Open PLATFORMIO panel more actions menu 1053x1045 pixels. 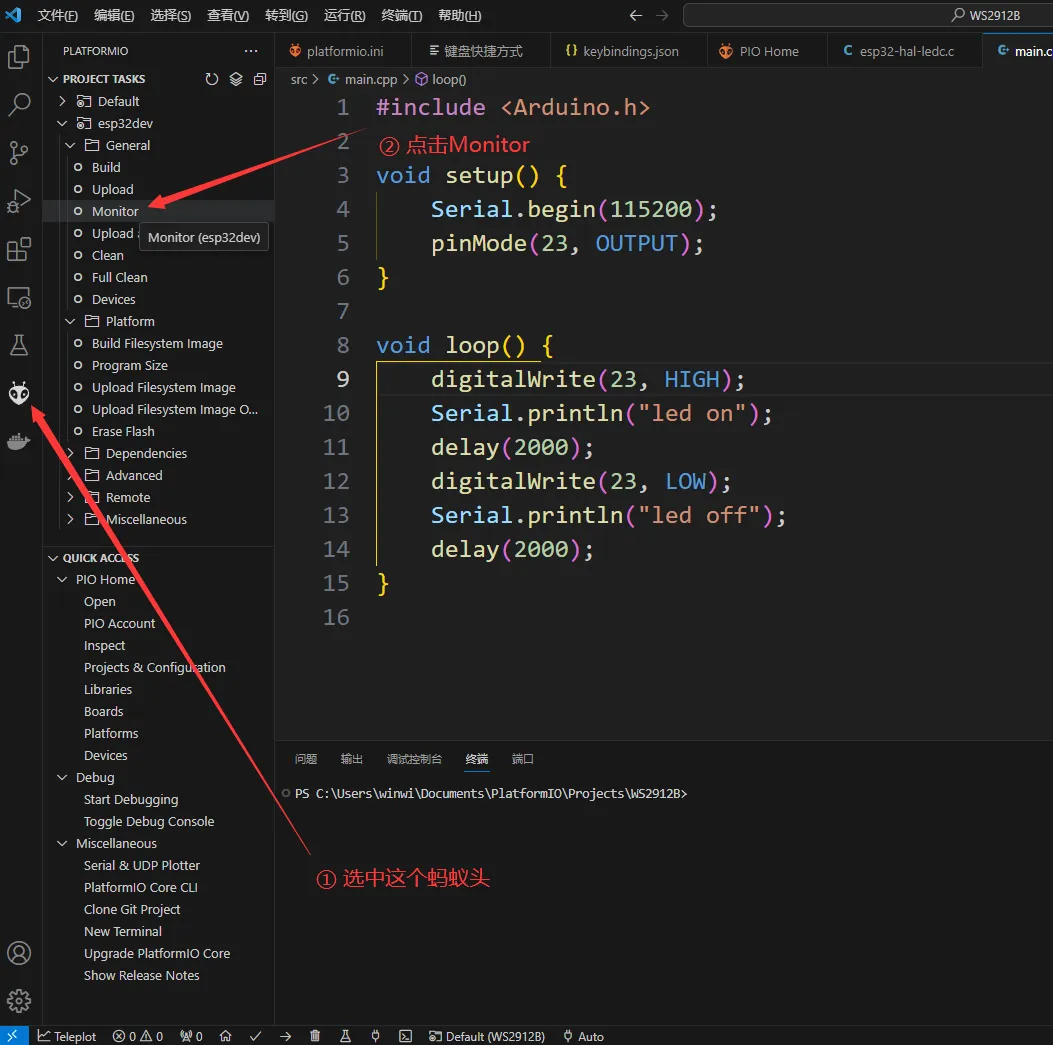click(x=251, y=51)
